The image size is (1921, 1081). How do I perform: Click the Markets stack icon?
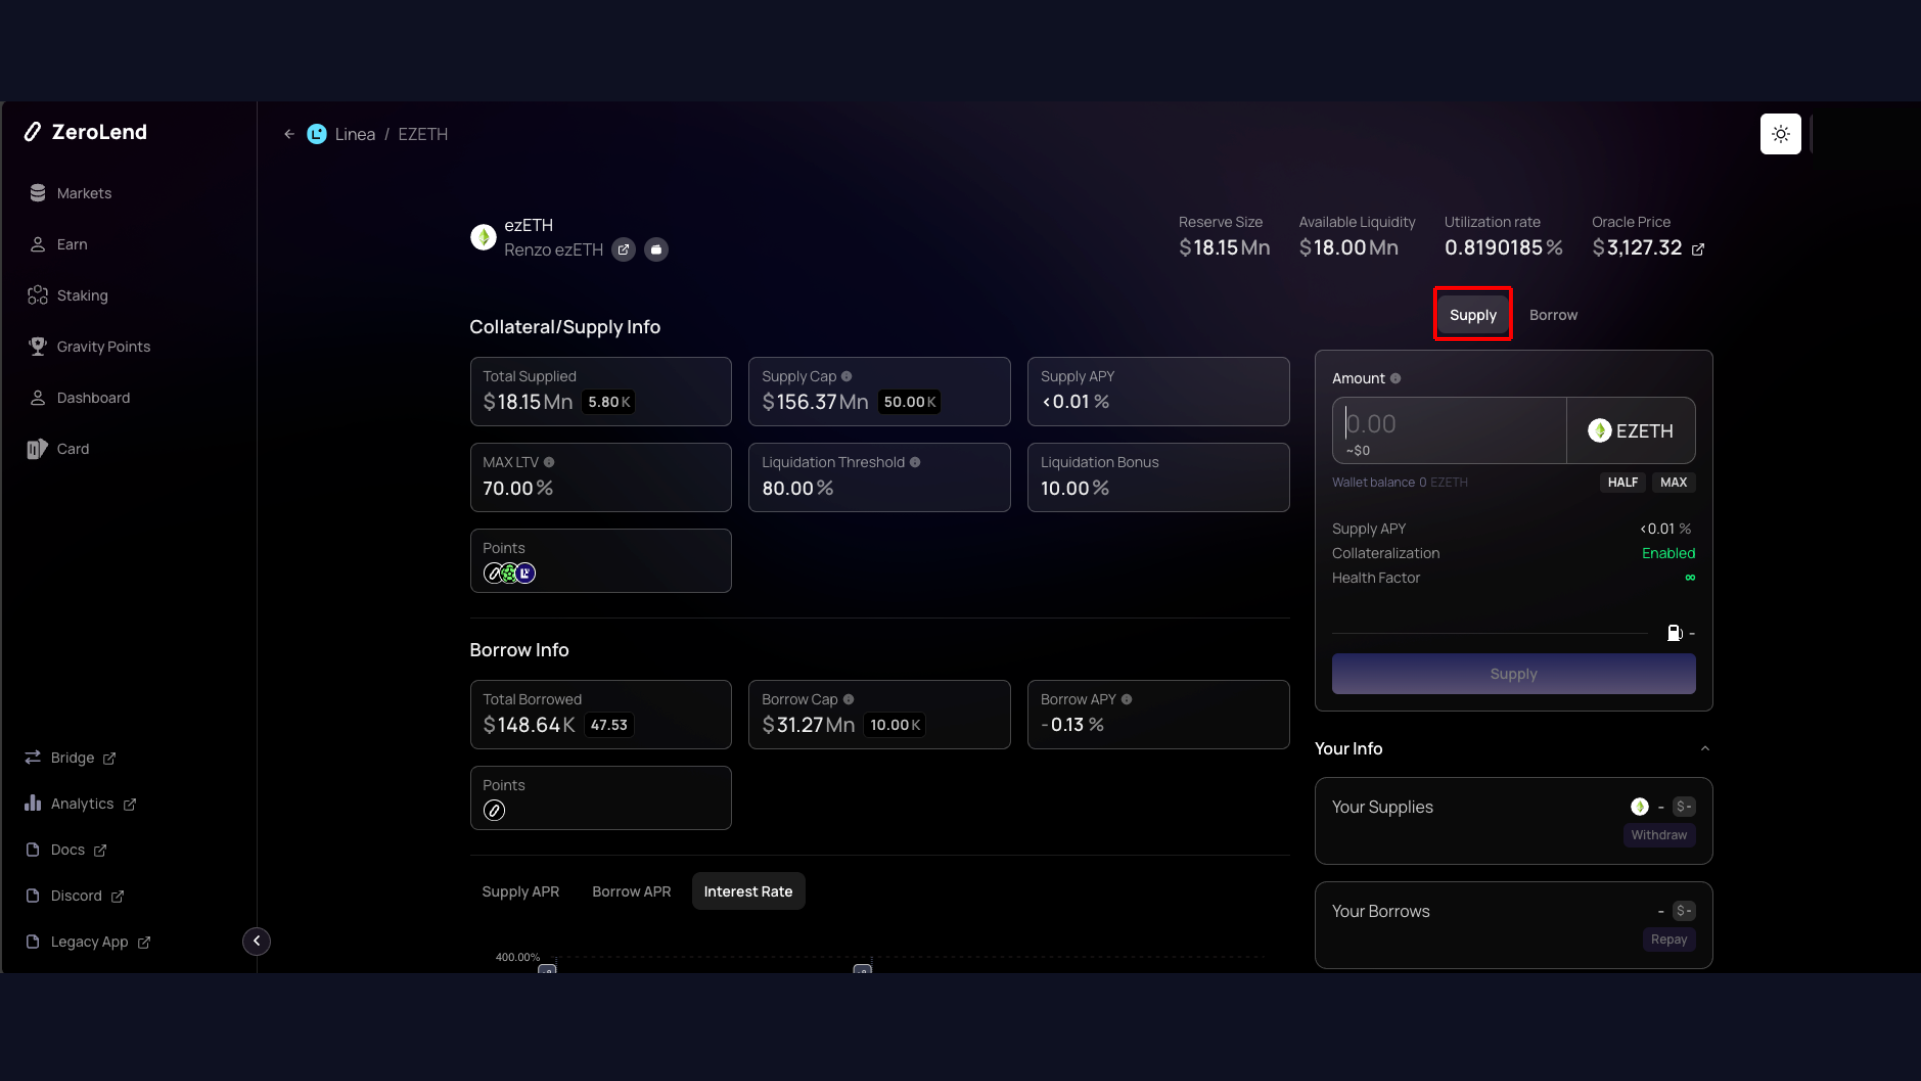[x=38, y=193]
